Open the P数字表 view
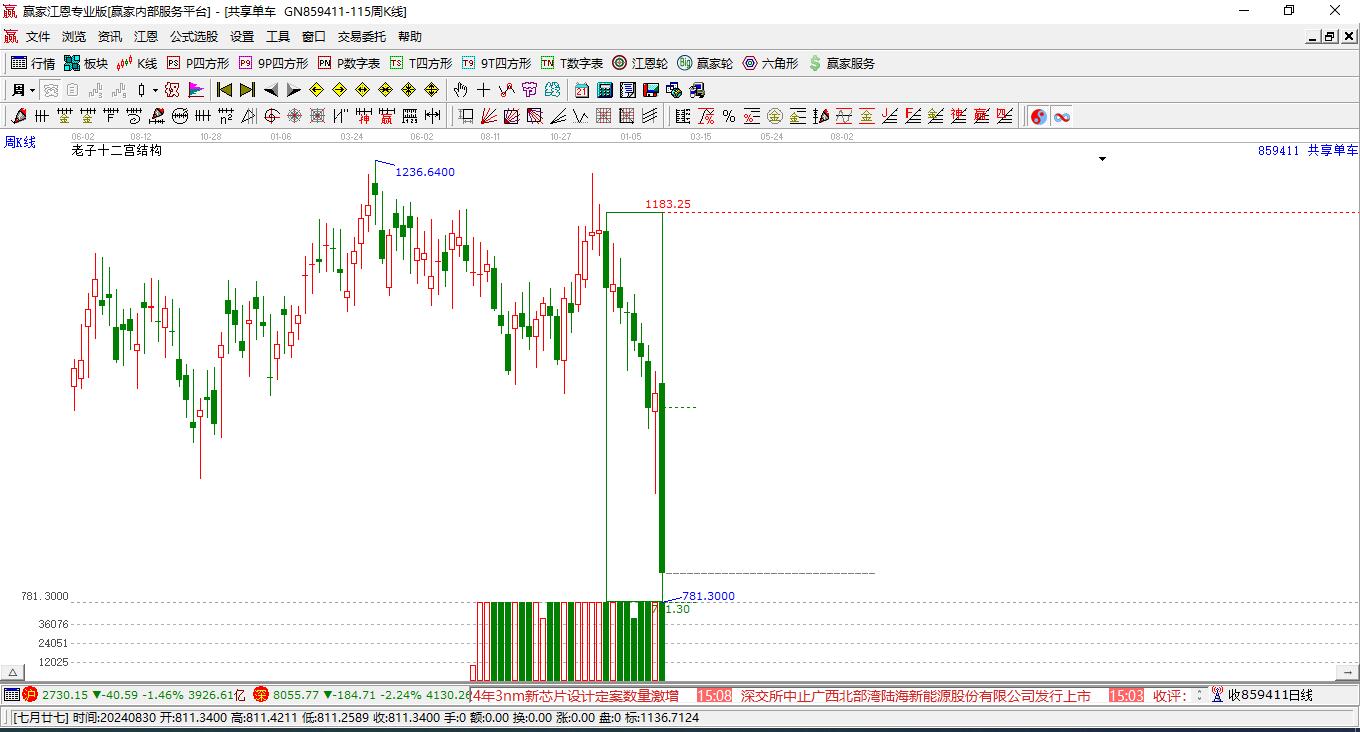1360x732 pixels. point(348,63)
